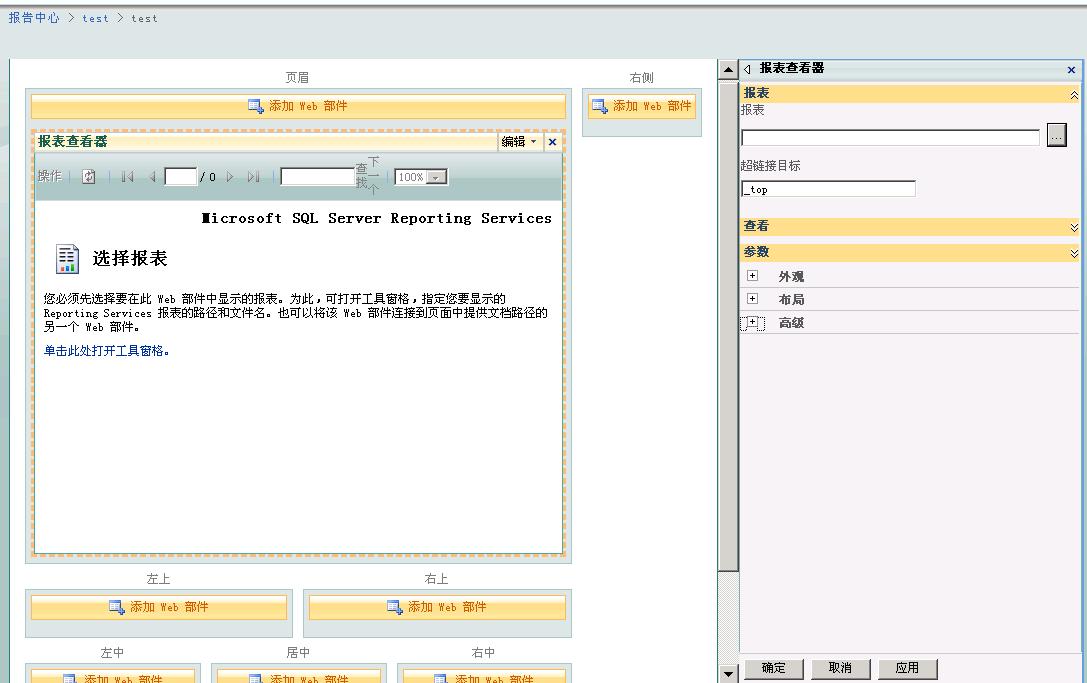Close the 报表查看器 web part
The height and width of the screenshot is (683, 1087).
[553, 142]
